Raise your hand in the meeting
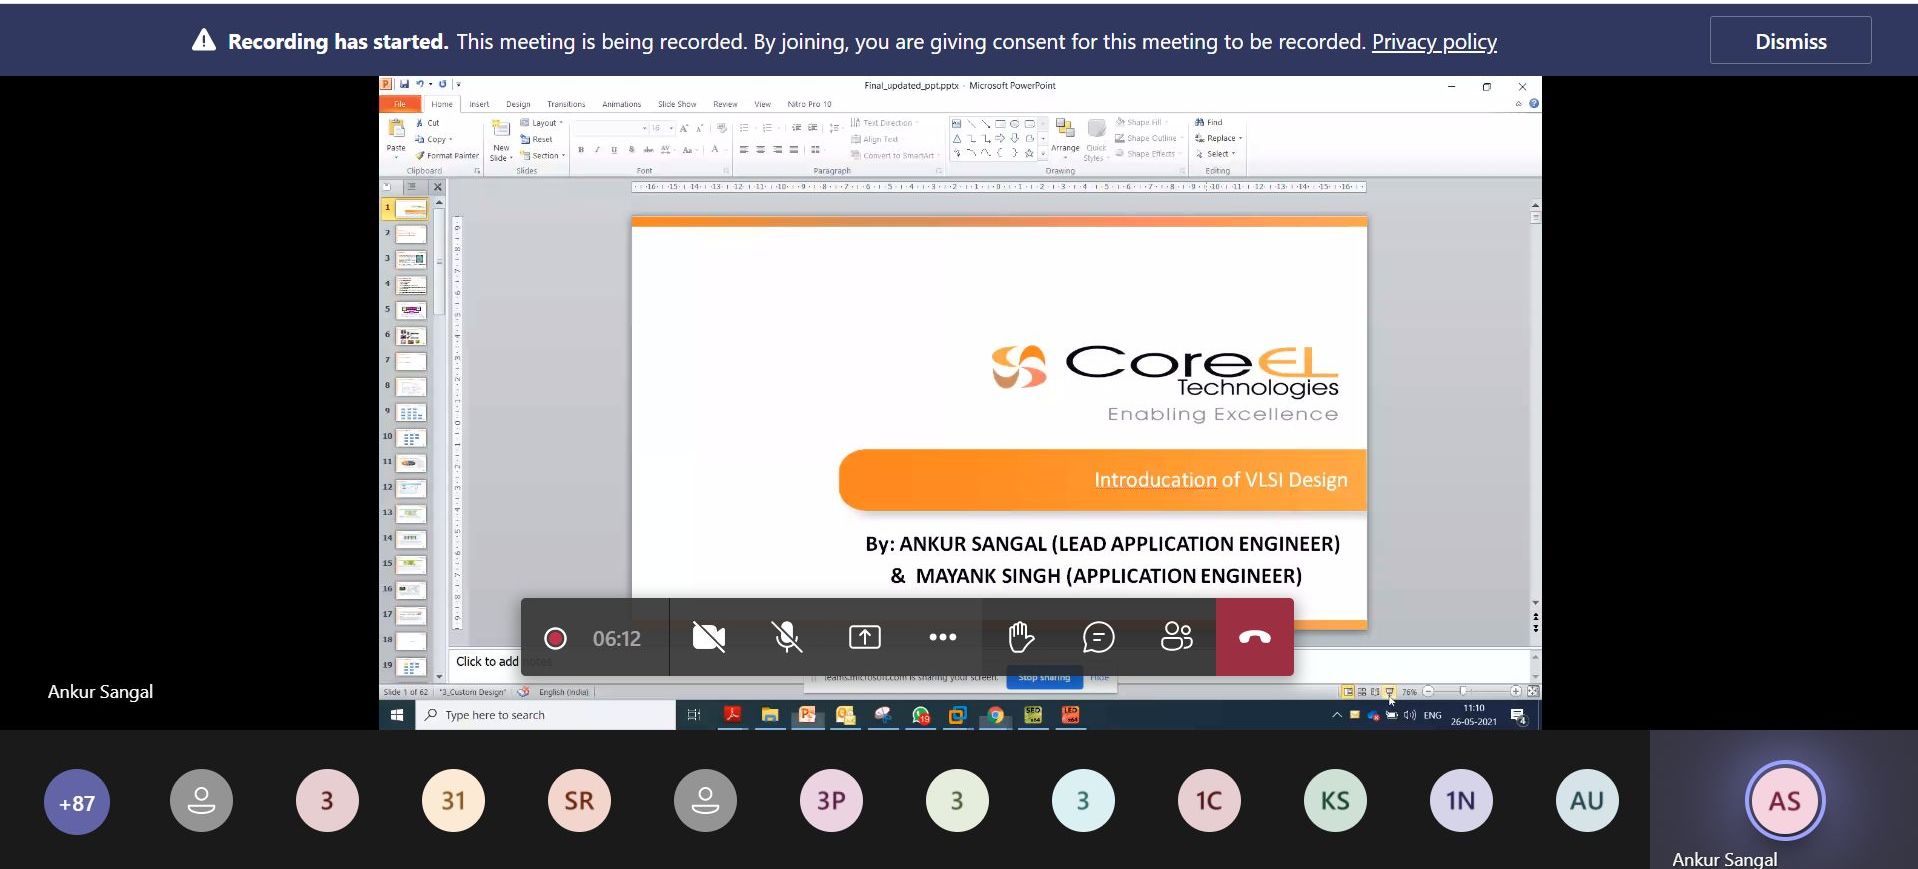The height and width of the screenshot is (869, 1918). 1020,637
